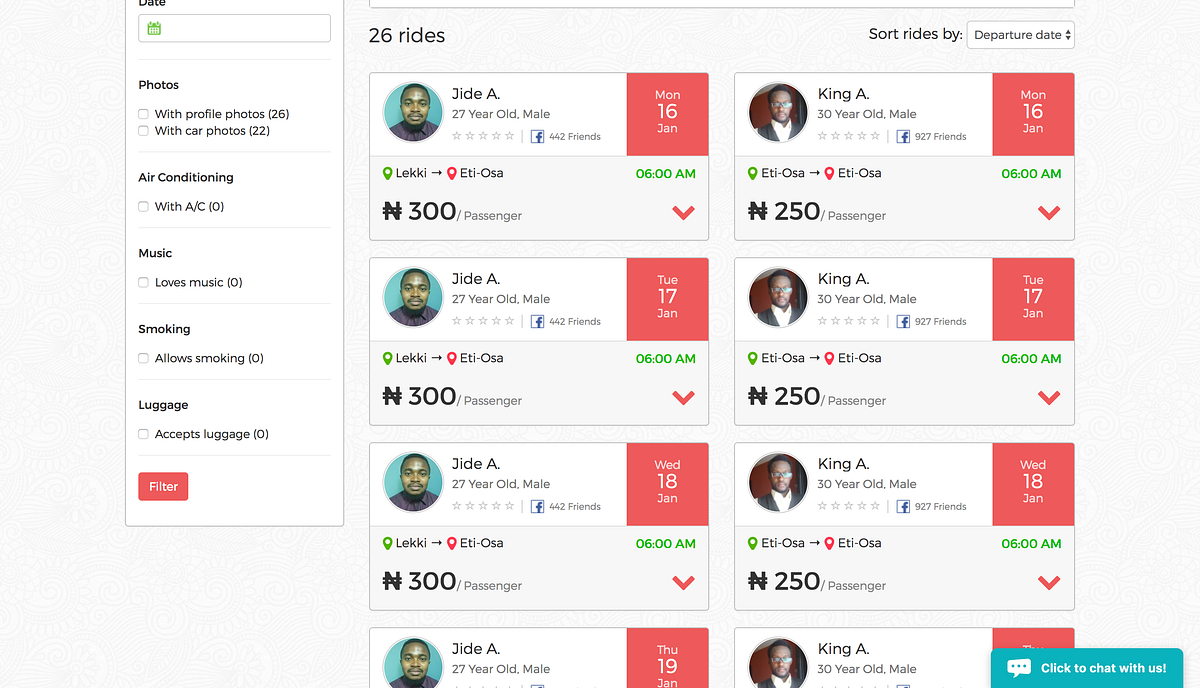The height and width of the screenshot is (688, 1200).
Task: Click the Facebook icon beside 442 Friends
Action: click(x=539, y=136)
